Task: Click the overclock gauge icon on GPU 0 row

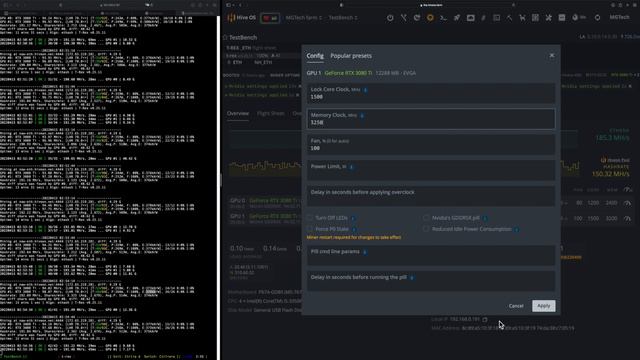Action: click(627, 203)
